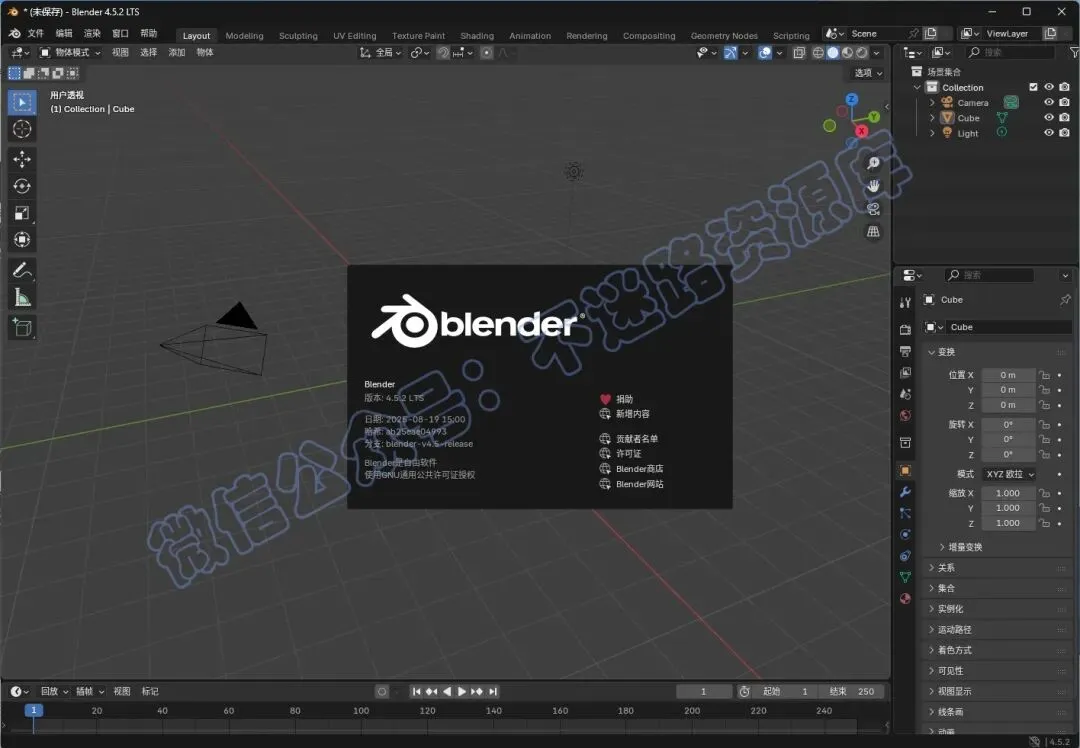Open the Object Data green triangle tab
The width and height of the screenshot is (1080, 748).
(x=905, y=577)
